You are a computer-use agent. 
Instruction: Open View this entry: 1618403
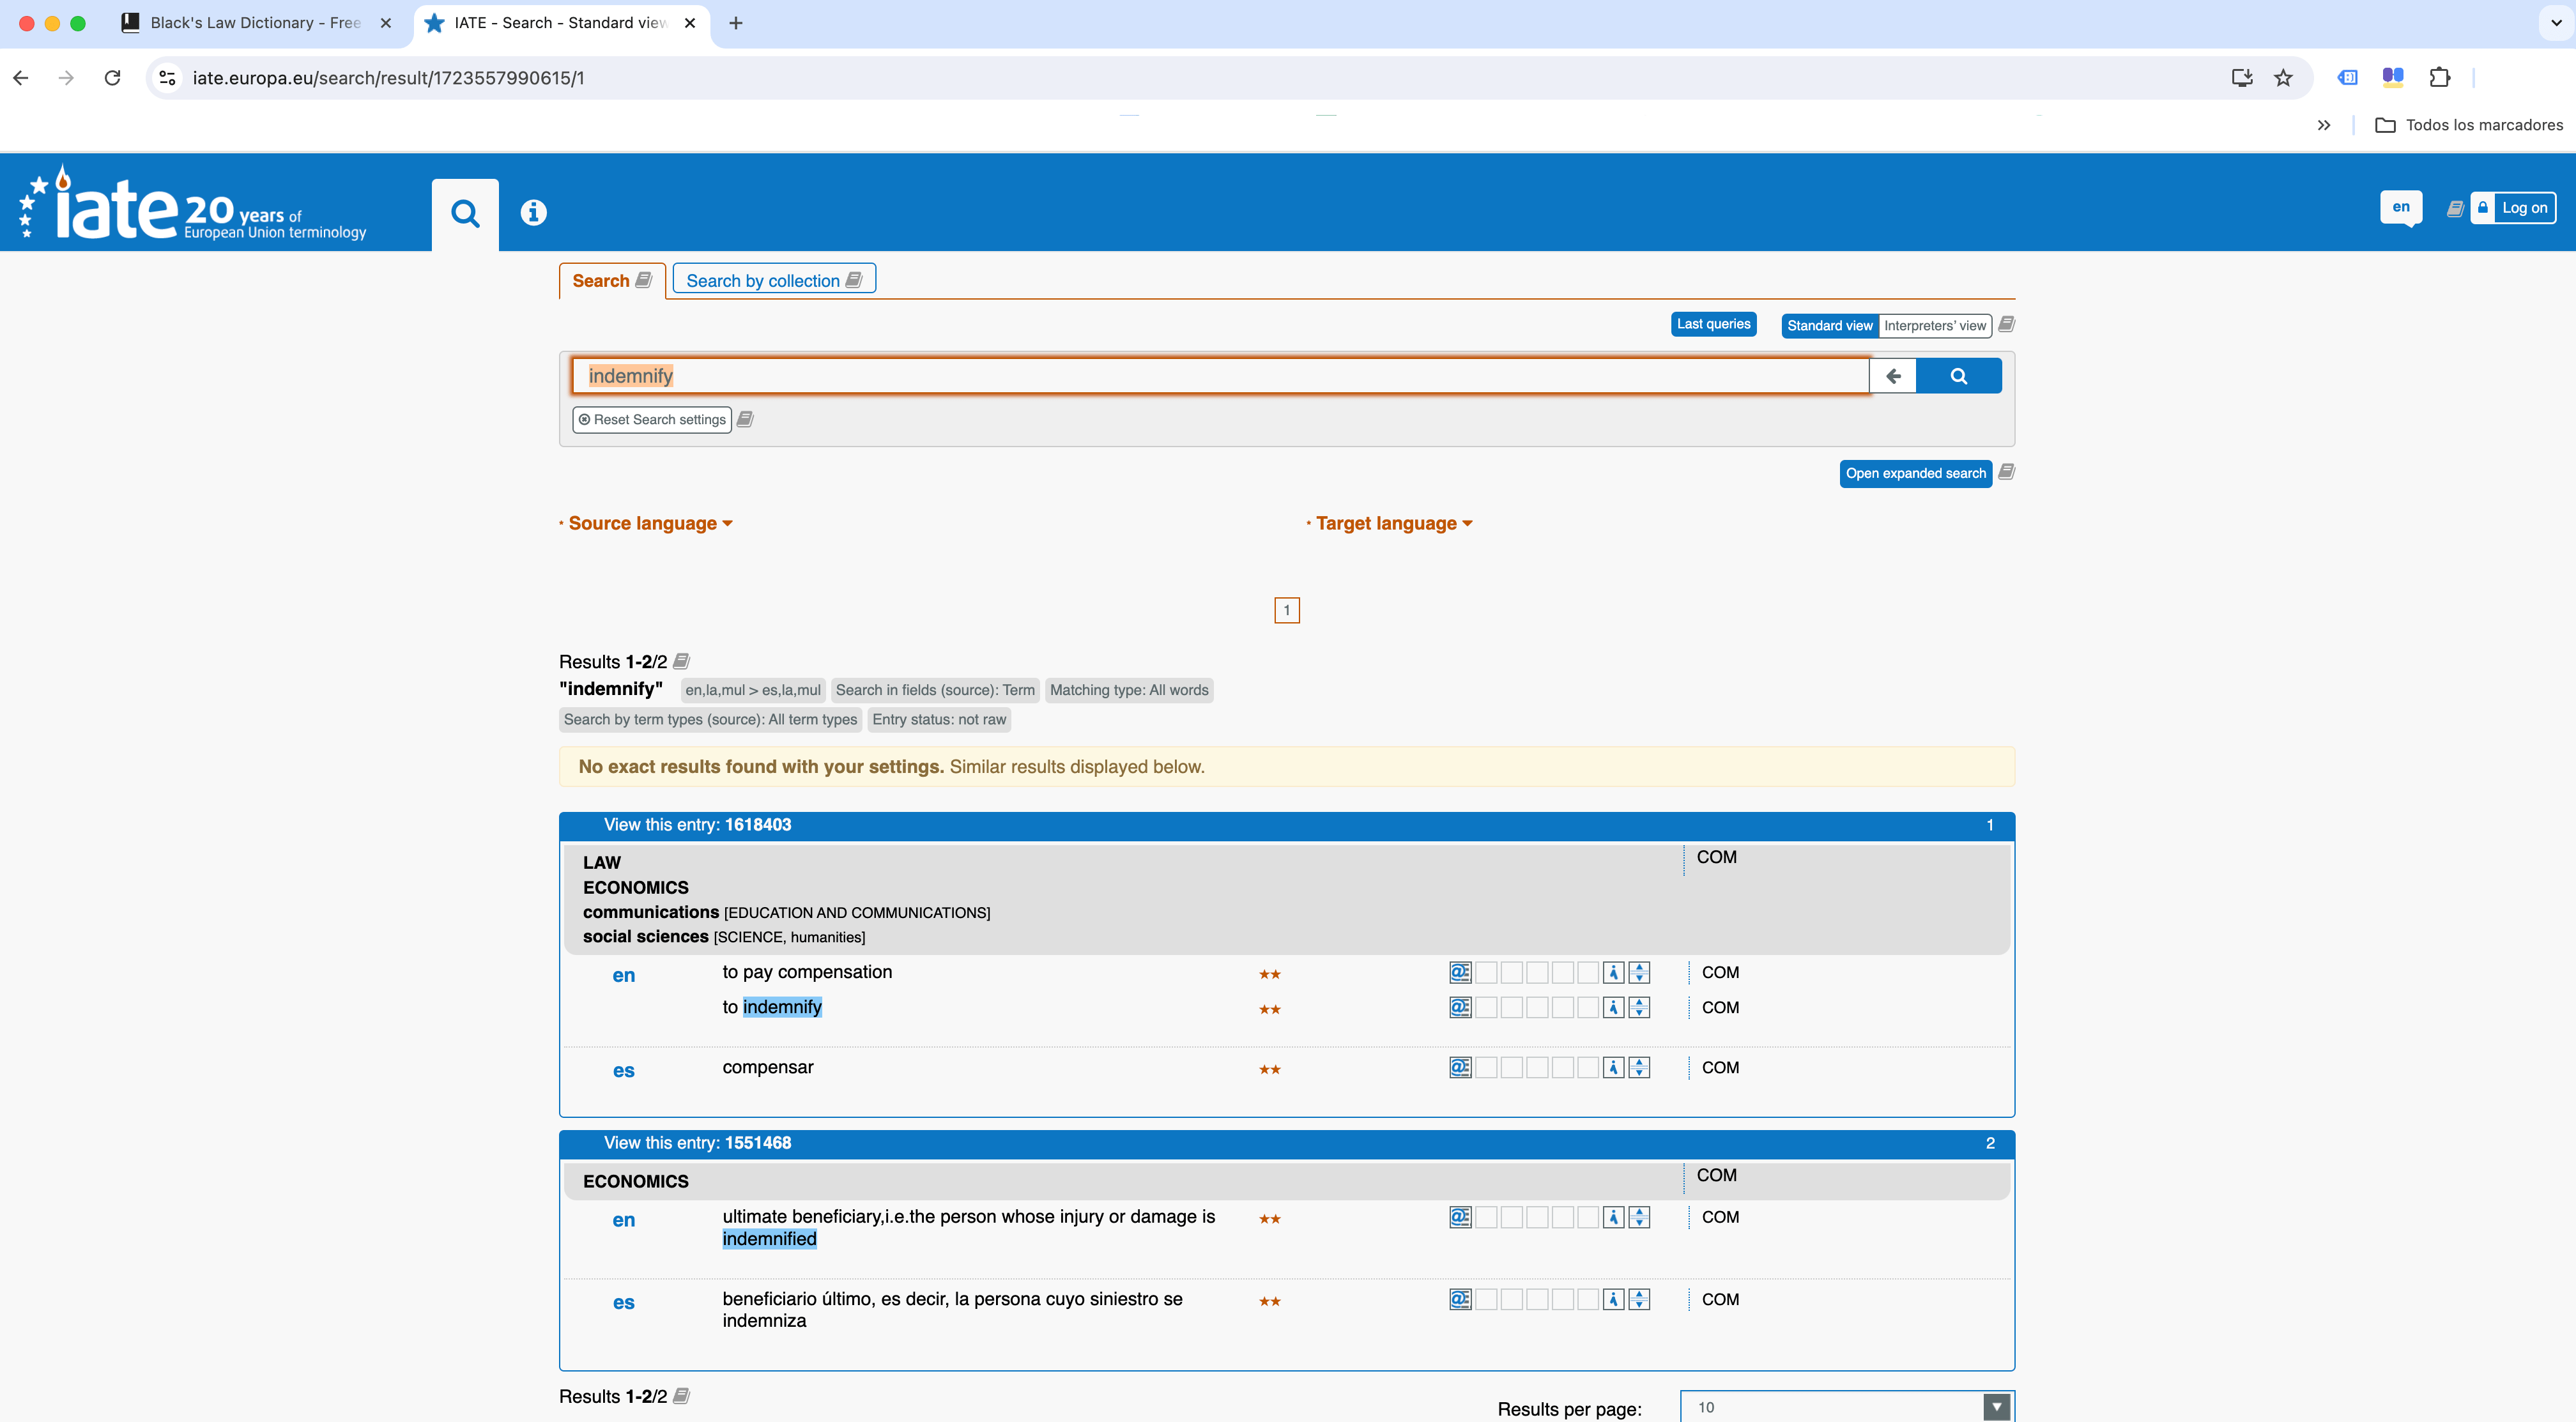(x=697, y=824)
